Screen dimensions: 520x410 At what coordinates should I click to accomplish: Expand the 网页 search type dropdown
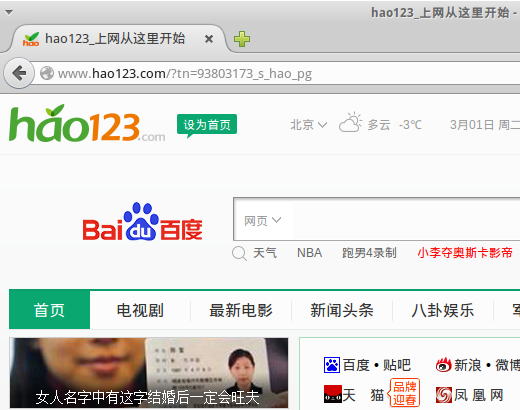(x=263, y=221)
